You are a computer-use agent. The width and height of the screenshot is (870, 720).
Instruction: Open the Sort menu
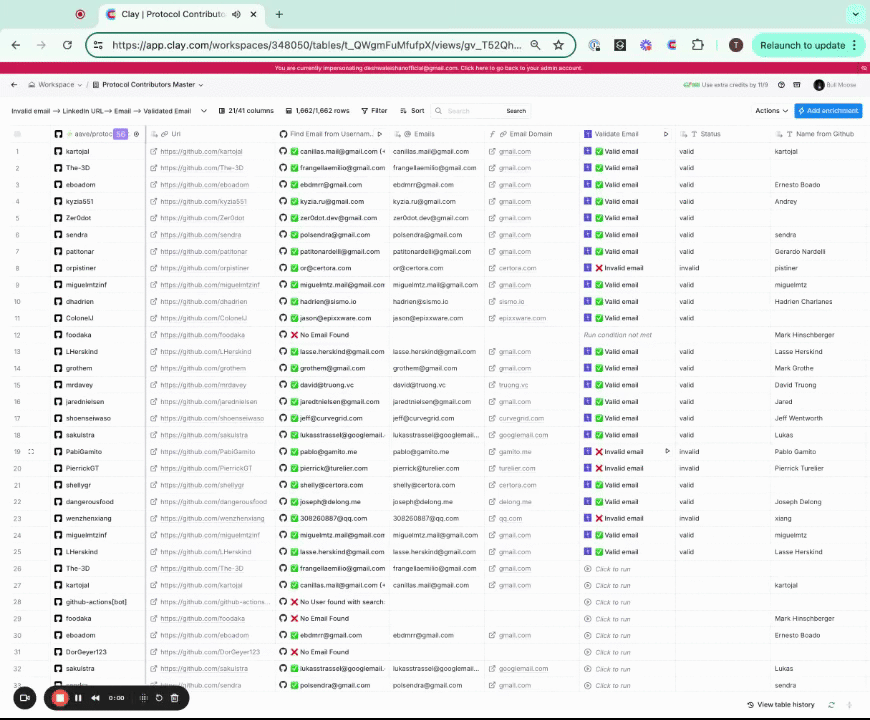click(x=412, y=111)
